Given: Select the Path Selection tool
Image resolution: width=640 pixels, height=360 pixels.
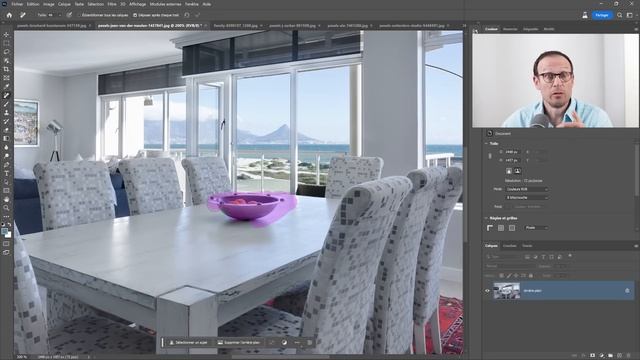Looking at the screenshot, I should pos(6,182).
